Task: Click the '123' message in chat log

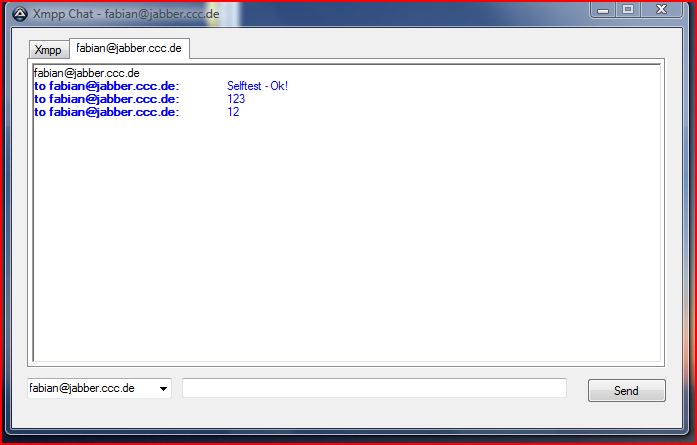Action: point(236,99)
